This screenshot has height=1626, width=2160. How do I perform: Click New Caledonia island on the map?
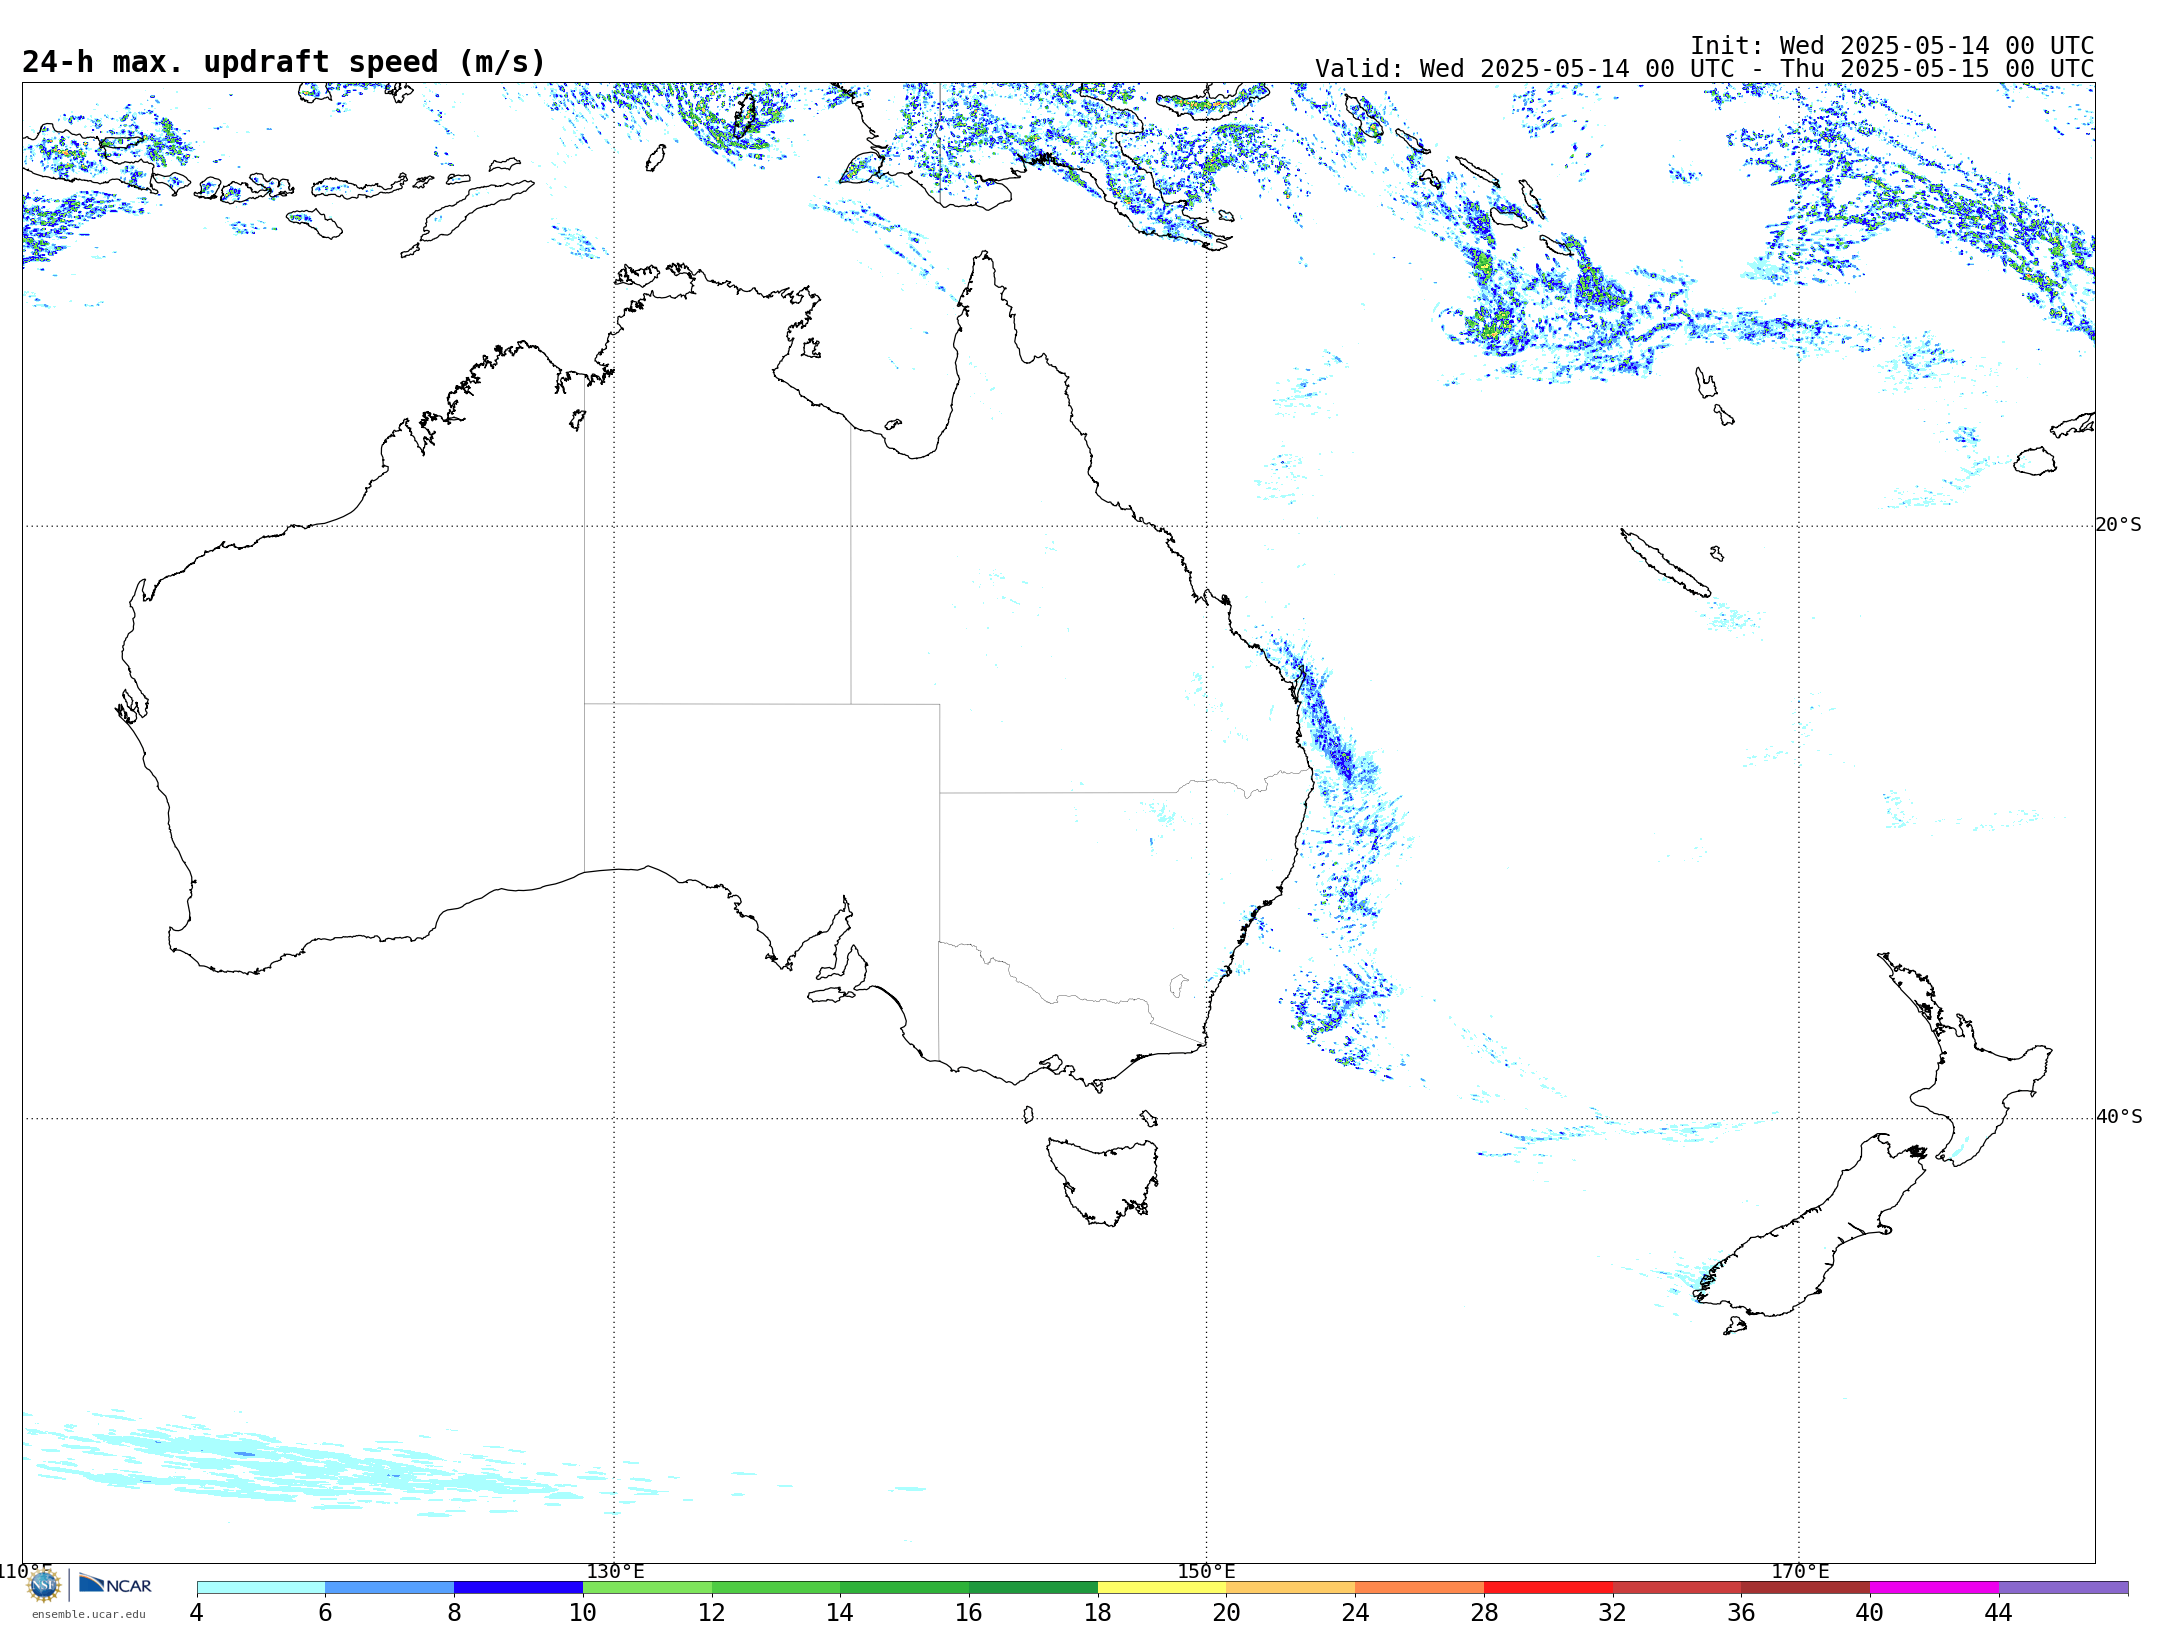pos(1664,562)
